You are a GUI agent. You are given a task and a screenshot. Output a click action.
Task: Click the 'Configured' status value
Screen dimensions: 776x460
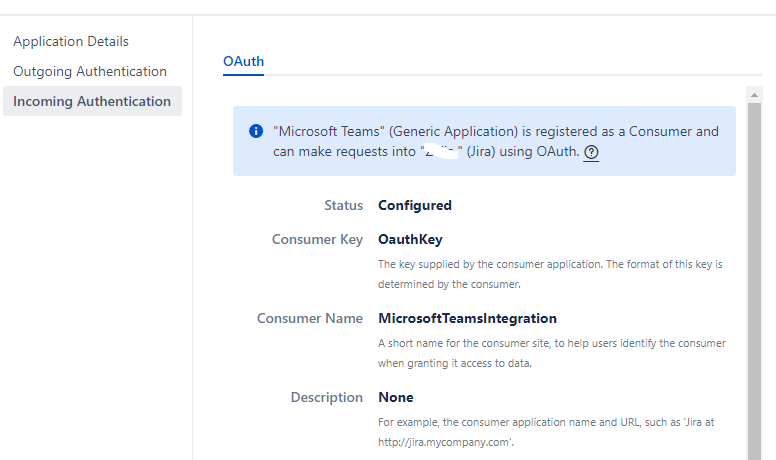coord(415,205)
